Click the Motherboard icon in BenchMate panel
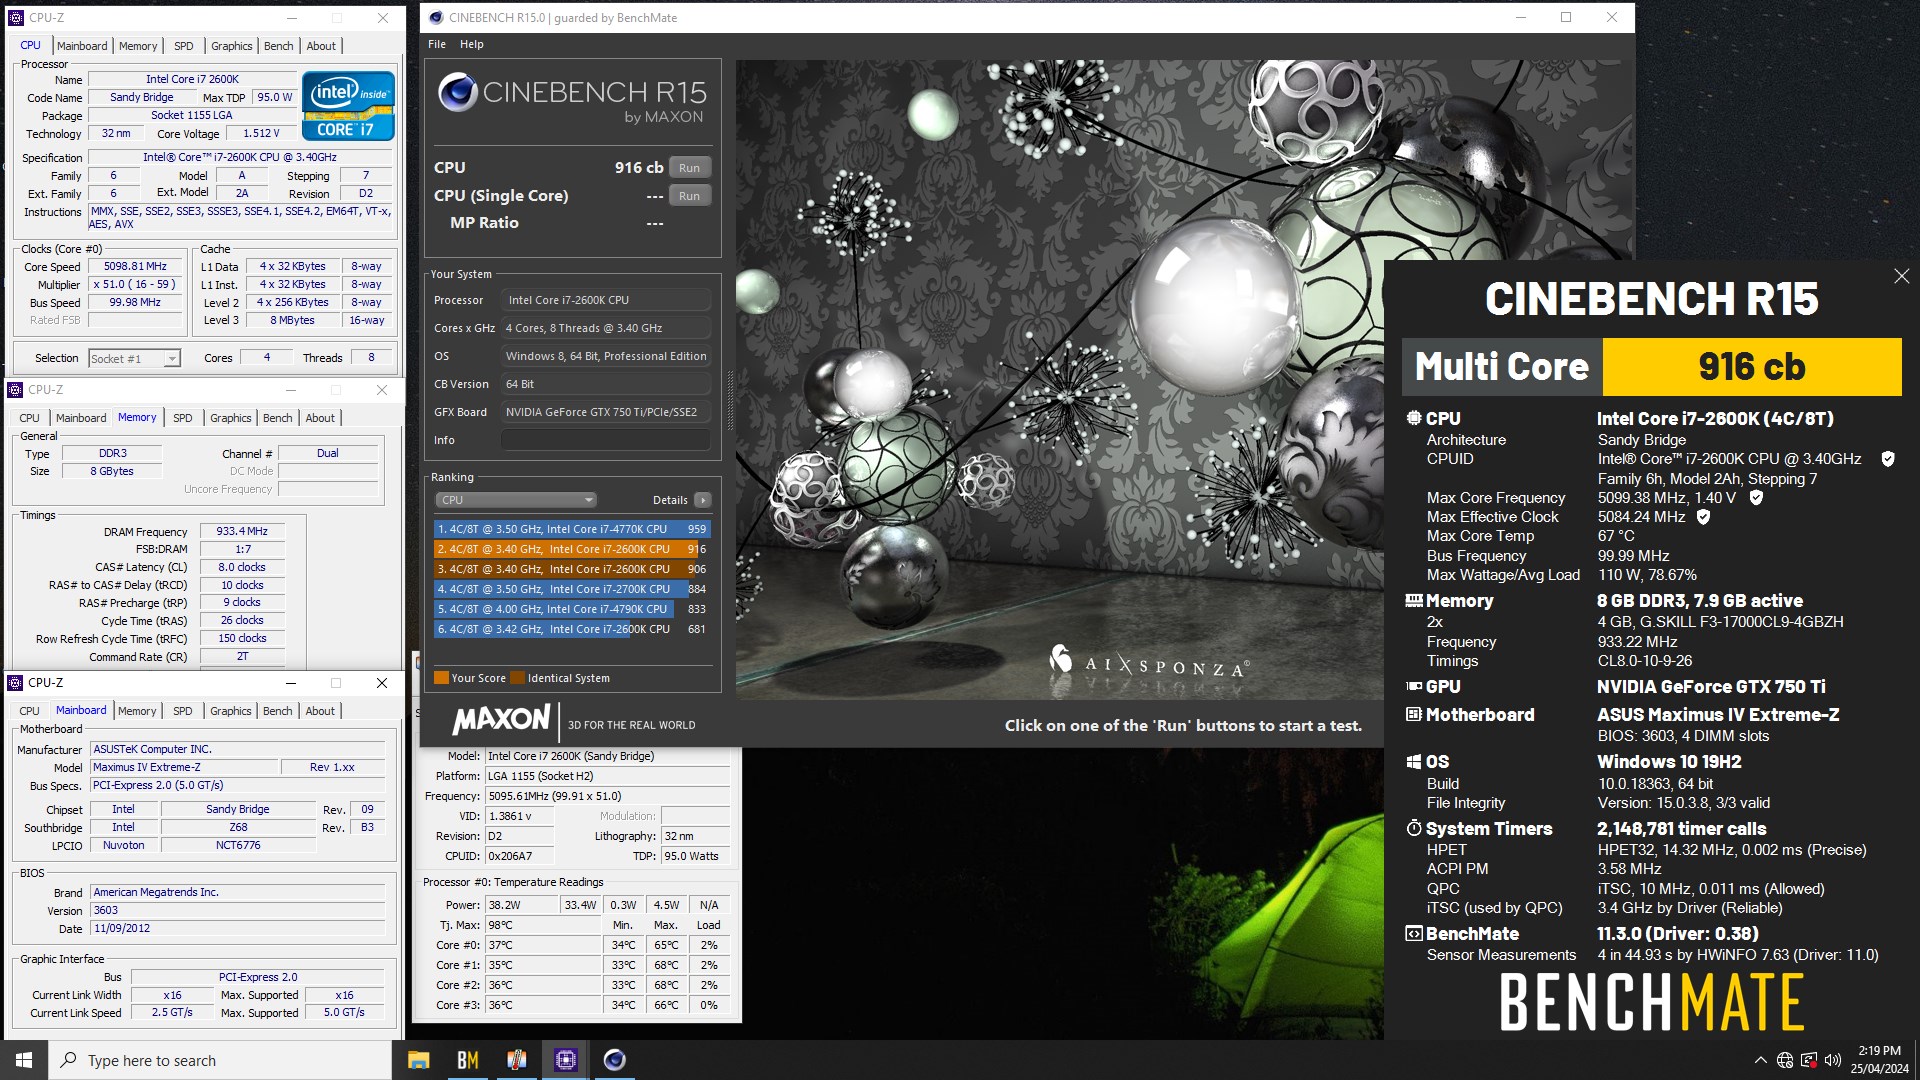1920x1080 pixels. (1413, 715)
